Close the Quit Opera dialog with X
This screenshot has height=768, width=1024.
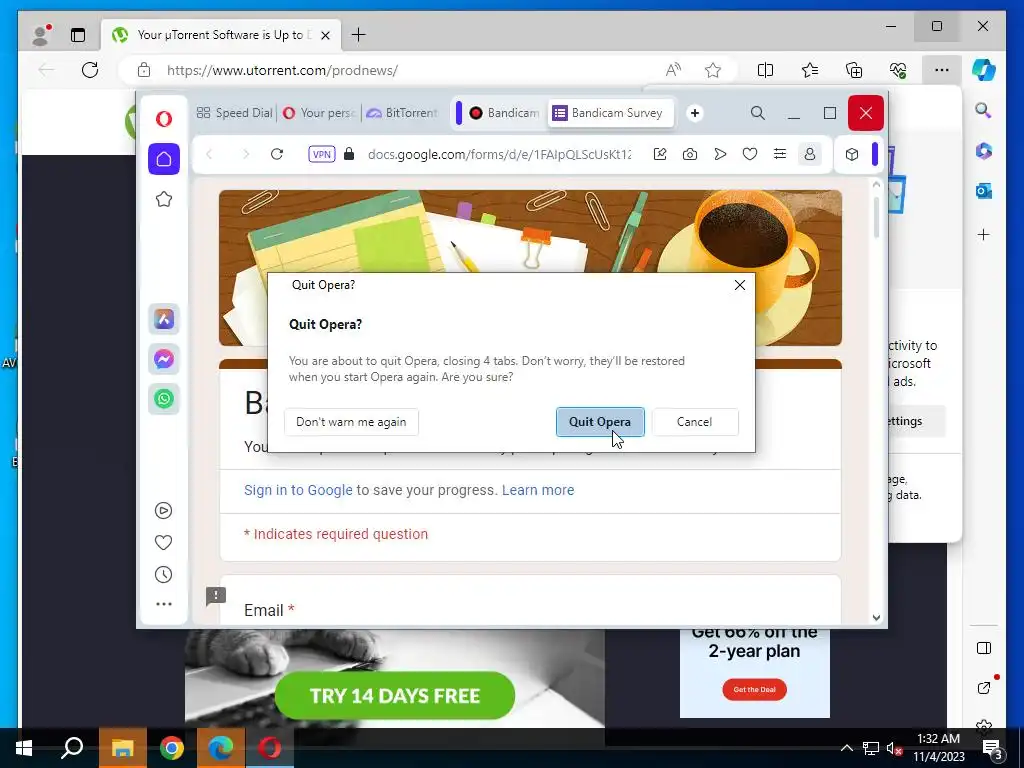[x=739, y=285]
